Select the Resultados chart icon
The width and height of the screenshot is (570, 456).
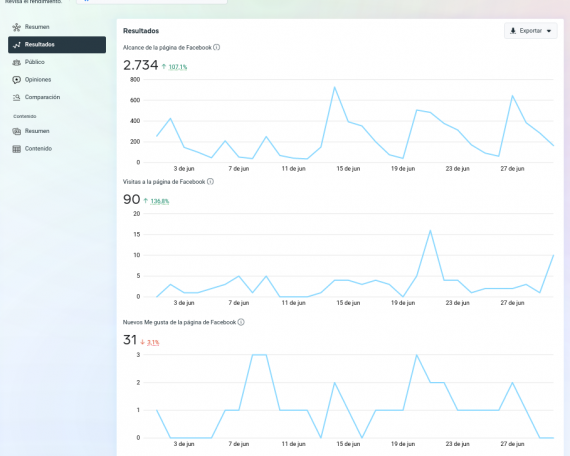point(16,45)
